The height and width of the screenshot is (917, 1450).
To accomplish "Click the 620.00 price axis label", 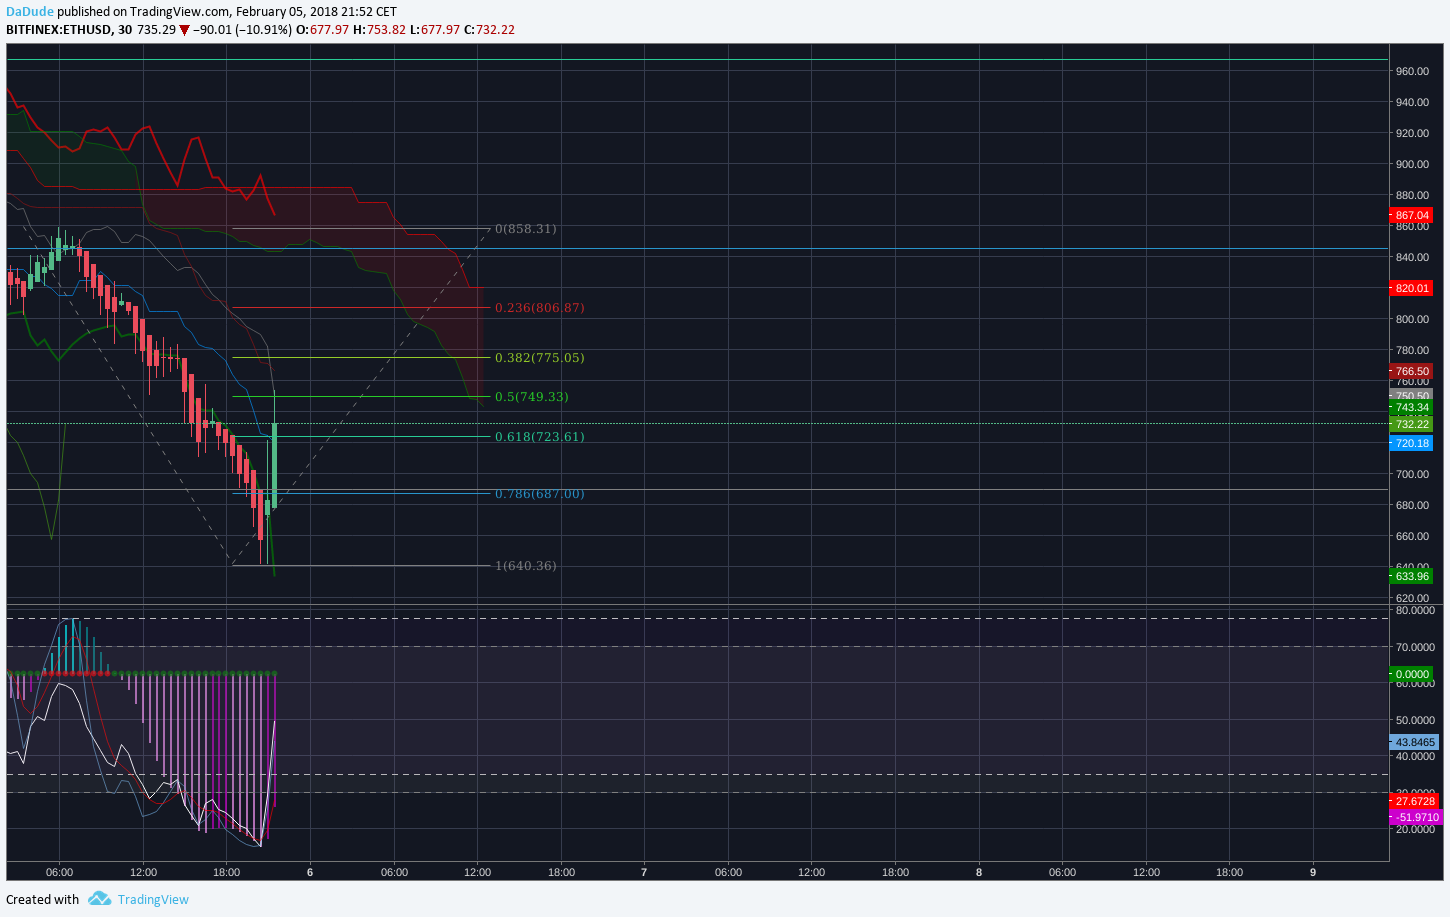I will 1412,598.
